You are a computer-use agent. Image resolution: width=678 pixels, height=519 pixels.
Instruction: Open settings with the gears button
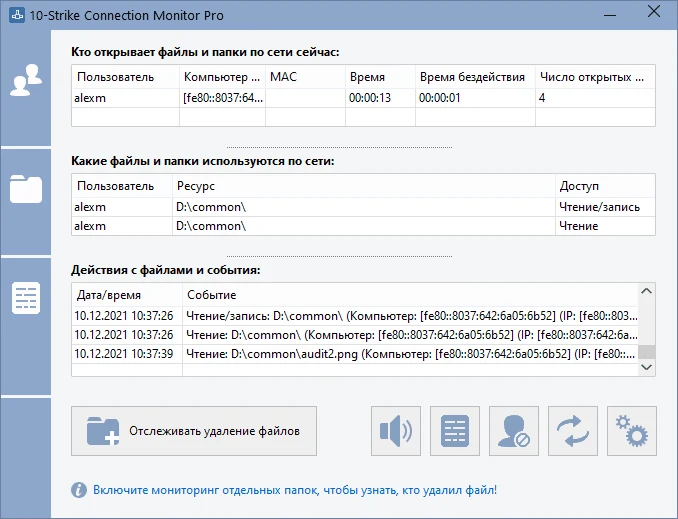pos(632,431)
